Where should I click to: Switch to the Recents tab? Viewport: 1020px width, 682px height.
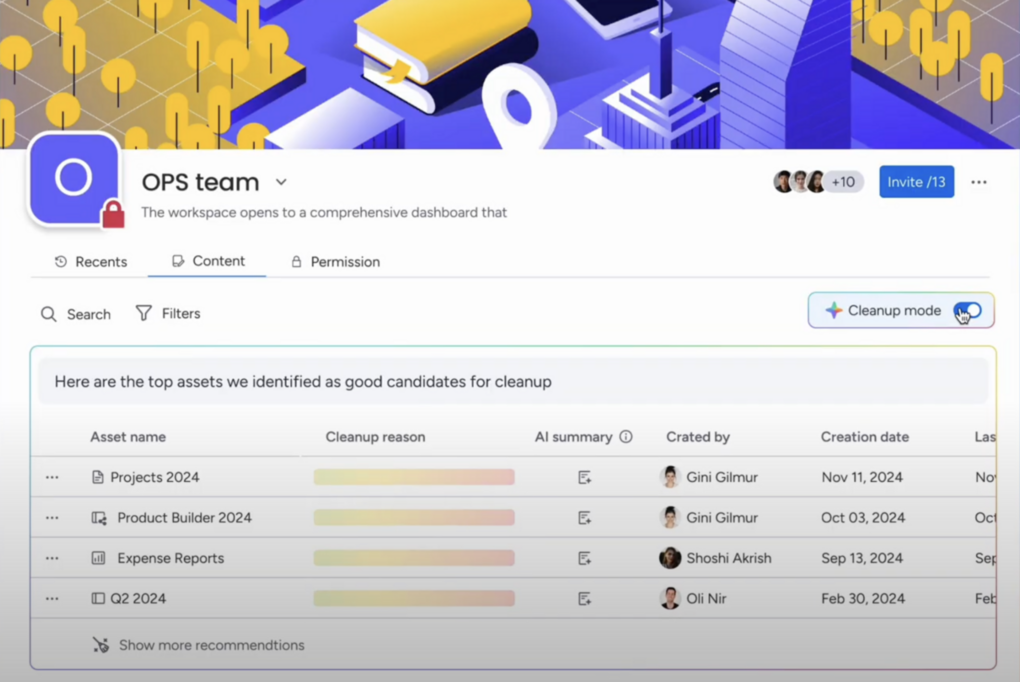(x=91, y=262)
